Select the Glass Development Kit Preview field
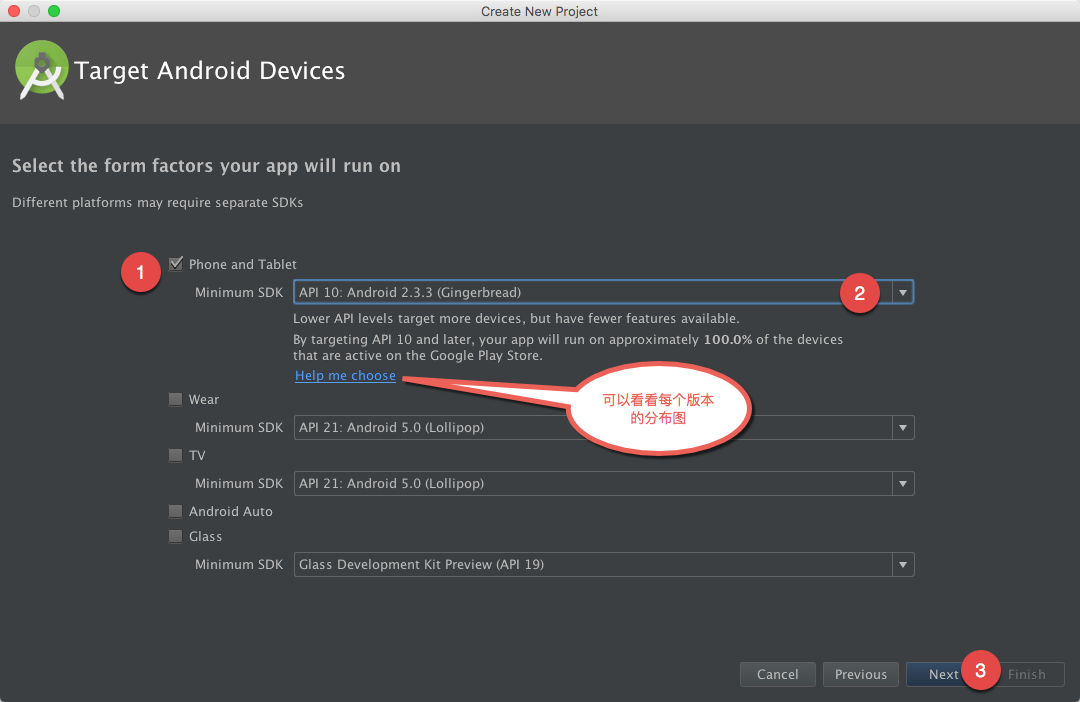 tap(600, 564)
